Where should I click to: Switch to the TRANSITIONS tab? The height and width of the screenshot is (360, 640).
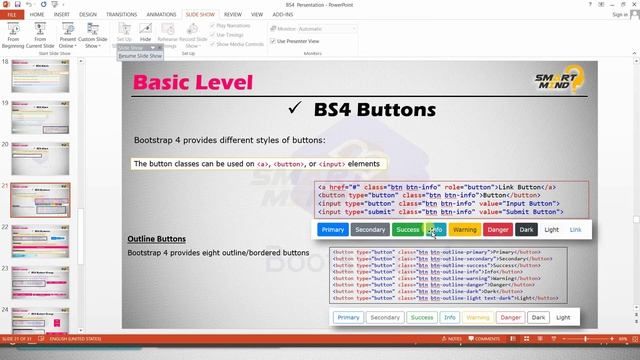coord(122,15)
